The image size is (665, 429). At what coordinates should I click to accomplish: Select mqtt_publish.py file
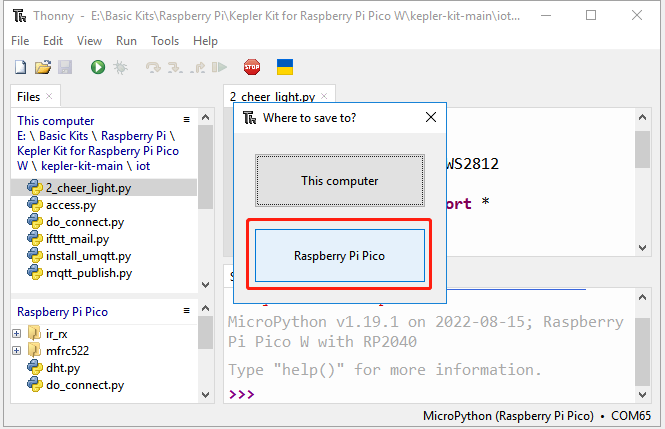click(x=89, y=273)
